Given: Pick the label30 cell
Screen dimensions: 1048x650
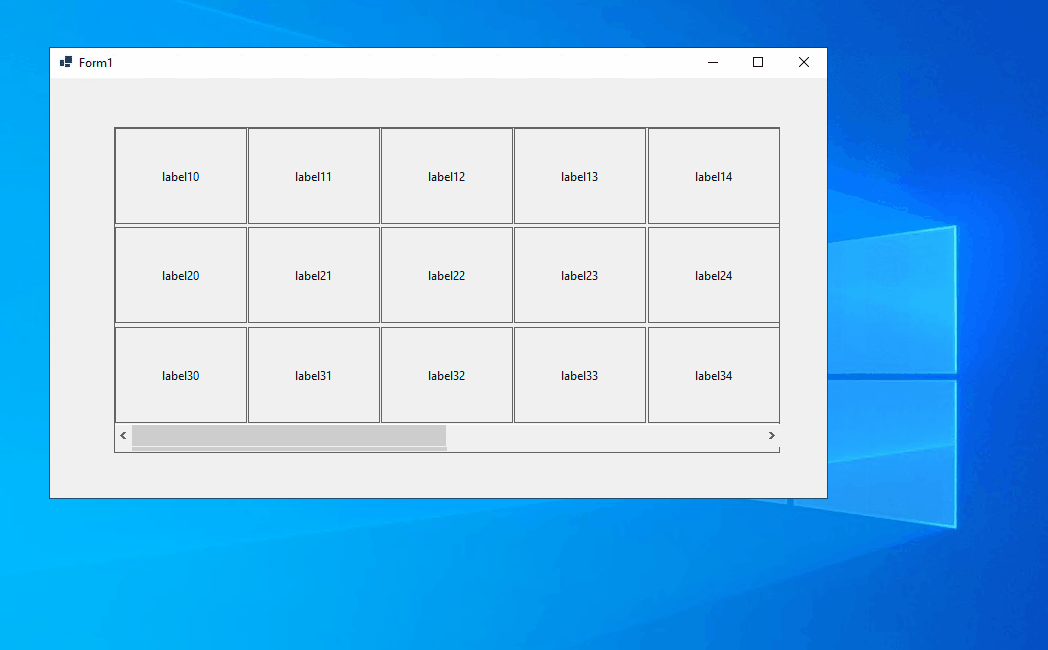Looking at the screenshot, I should coord(180,375).
